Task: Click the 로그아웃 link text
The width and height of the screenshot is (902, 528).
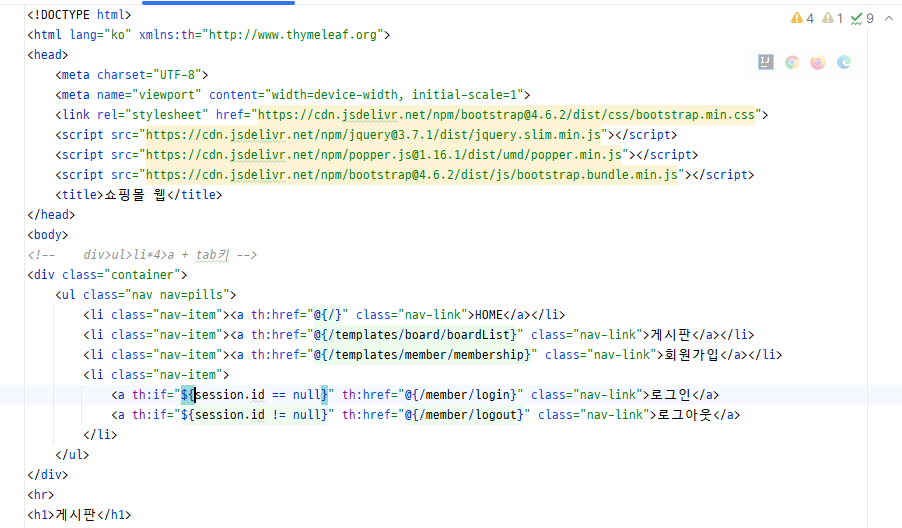Action: point(685,415)
